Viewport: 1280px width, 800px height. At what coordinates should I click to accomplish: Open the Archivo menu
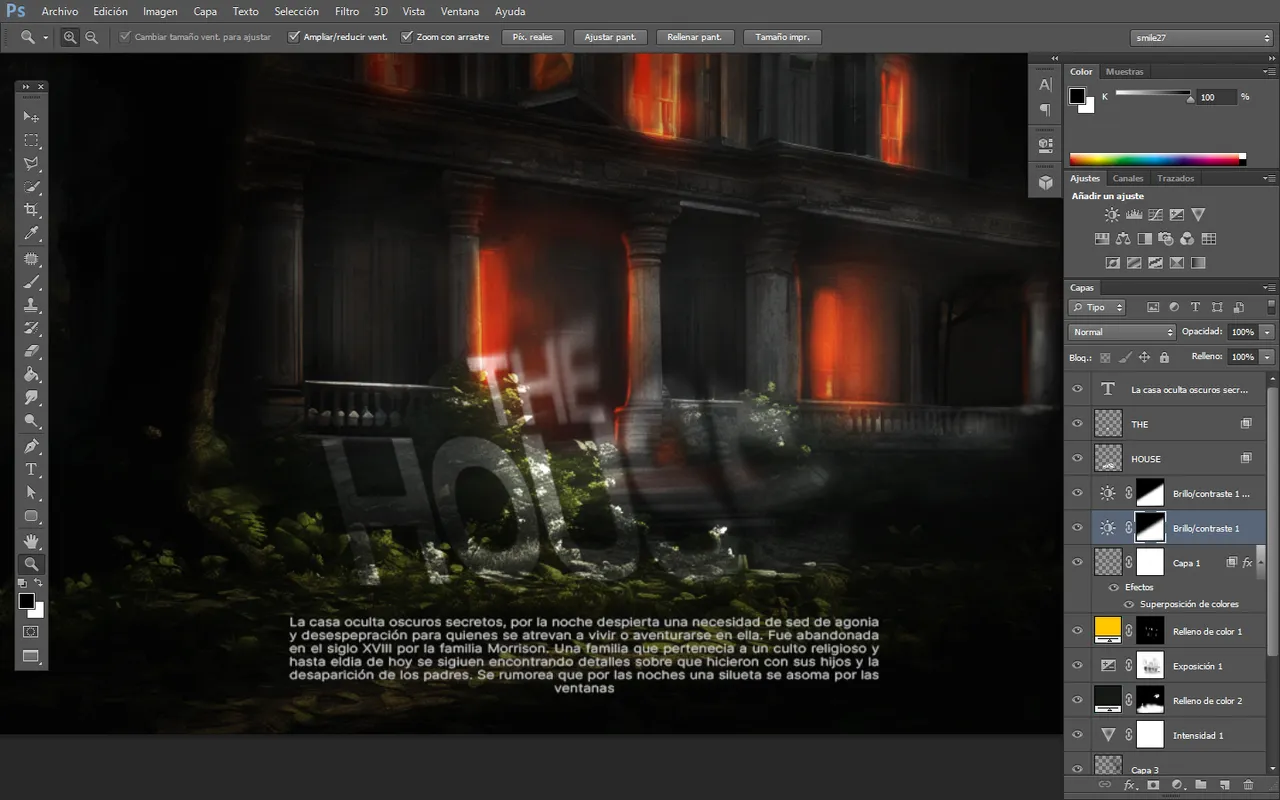[59, 12]
